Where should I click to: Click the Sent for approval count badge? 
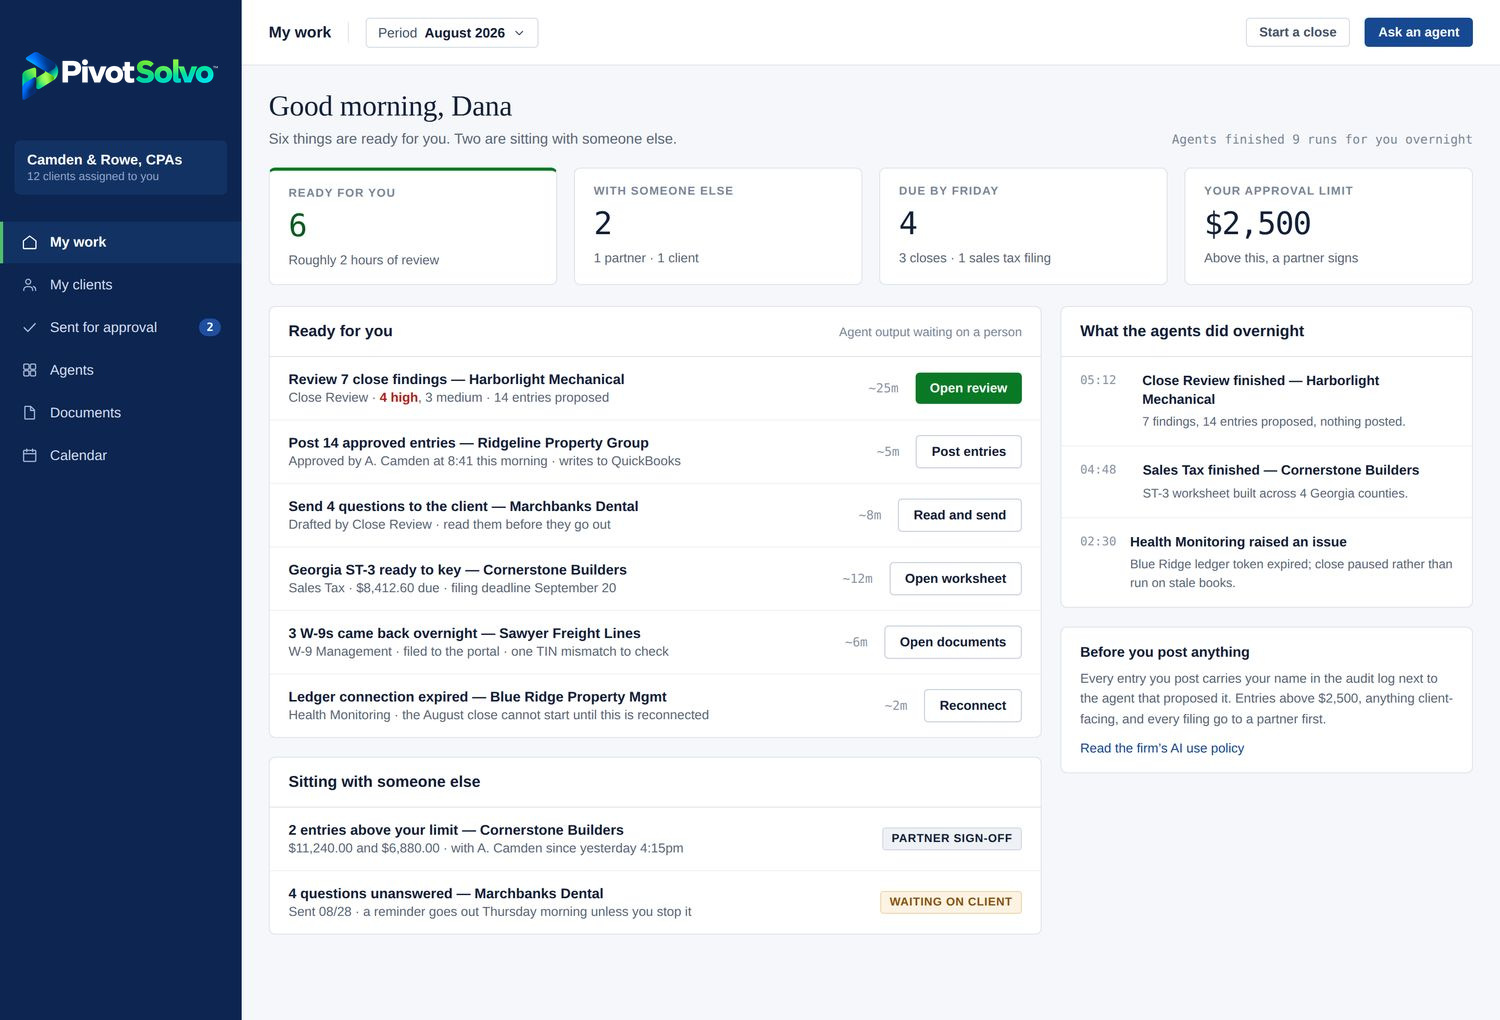[210, 327]
